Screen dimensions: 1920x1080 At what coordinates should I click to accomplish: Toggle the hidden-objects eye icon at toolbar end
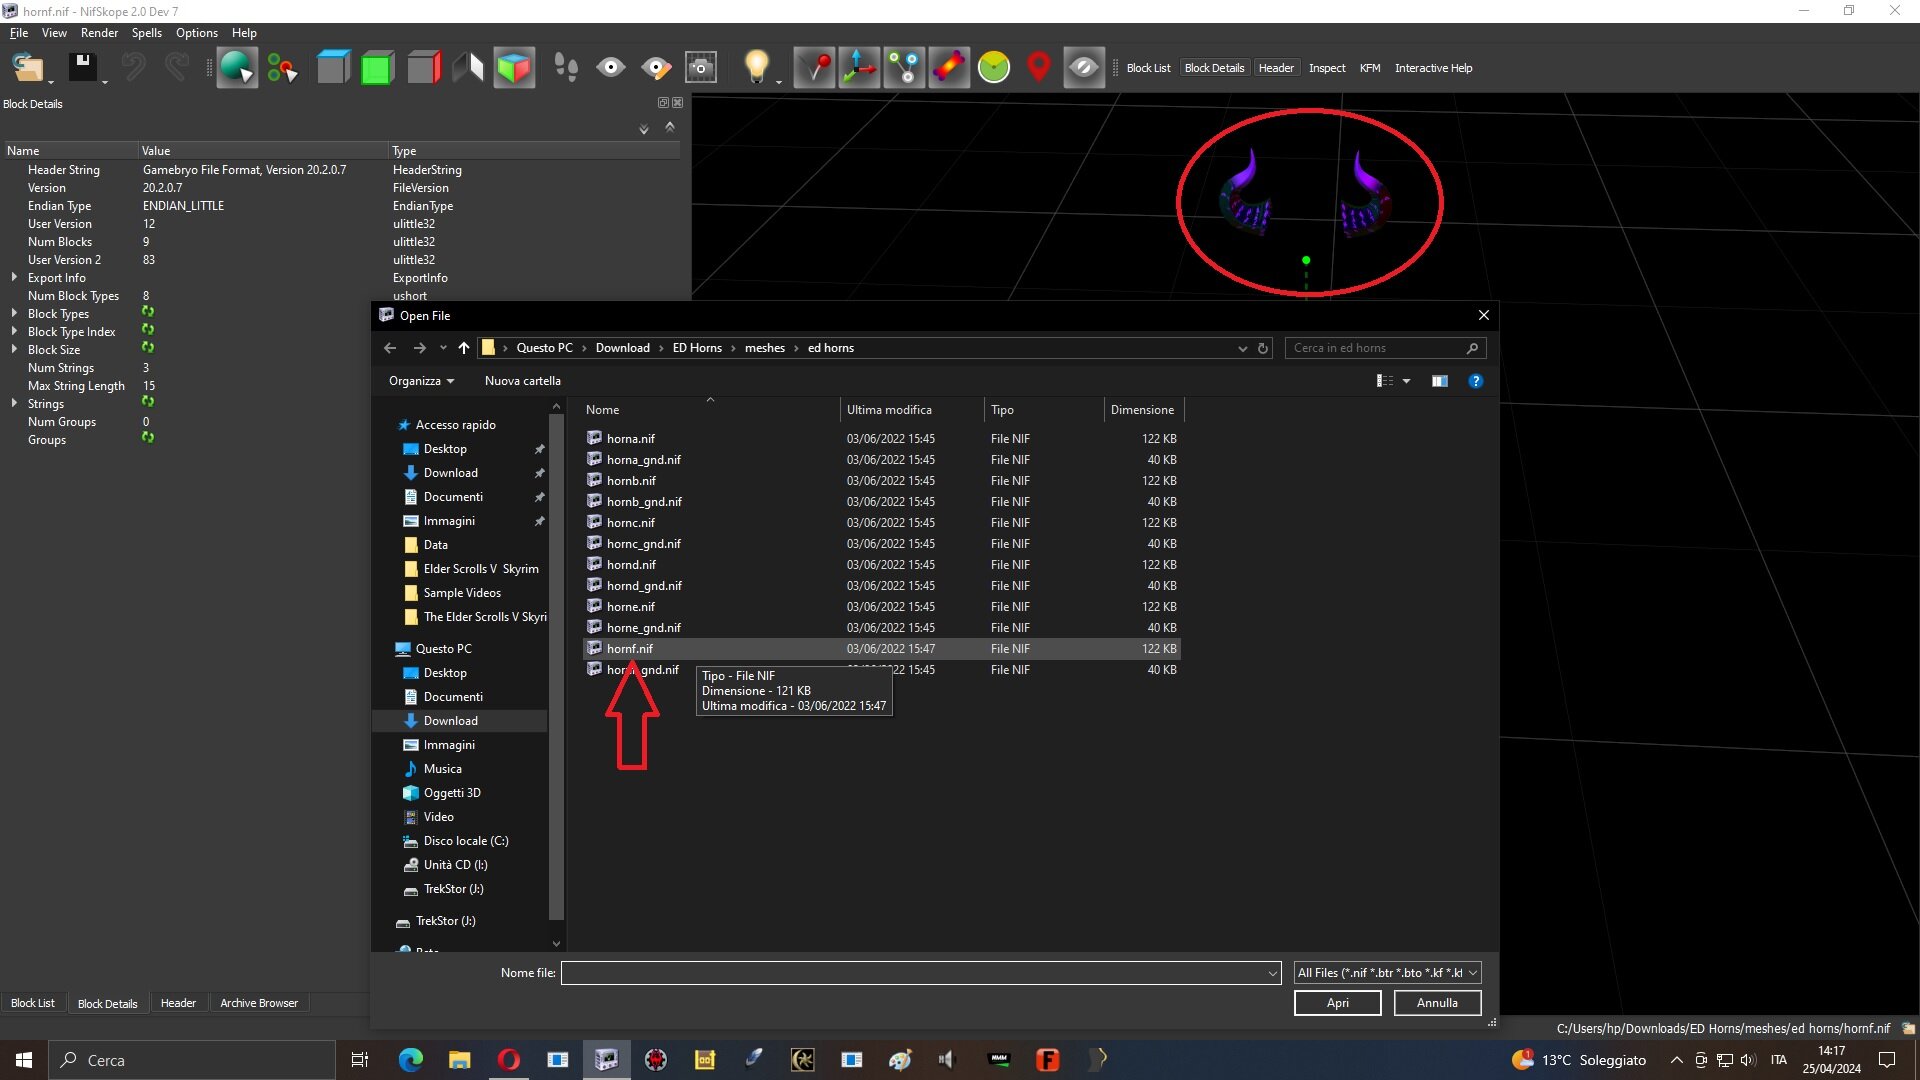pos(1083,68)
